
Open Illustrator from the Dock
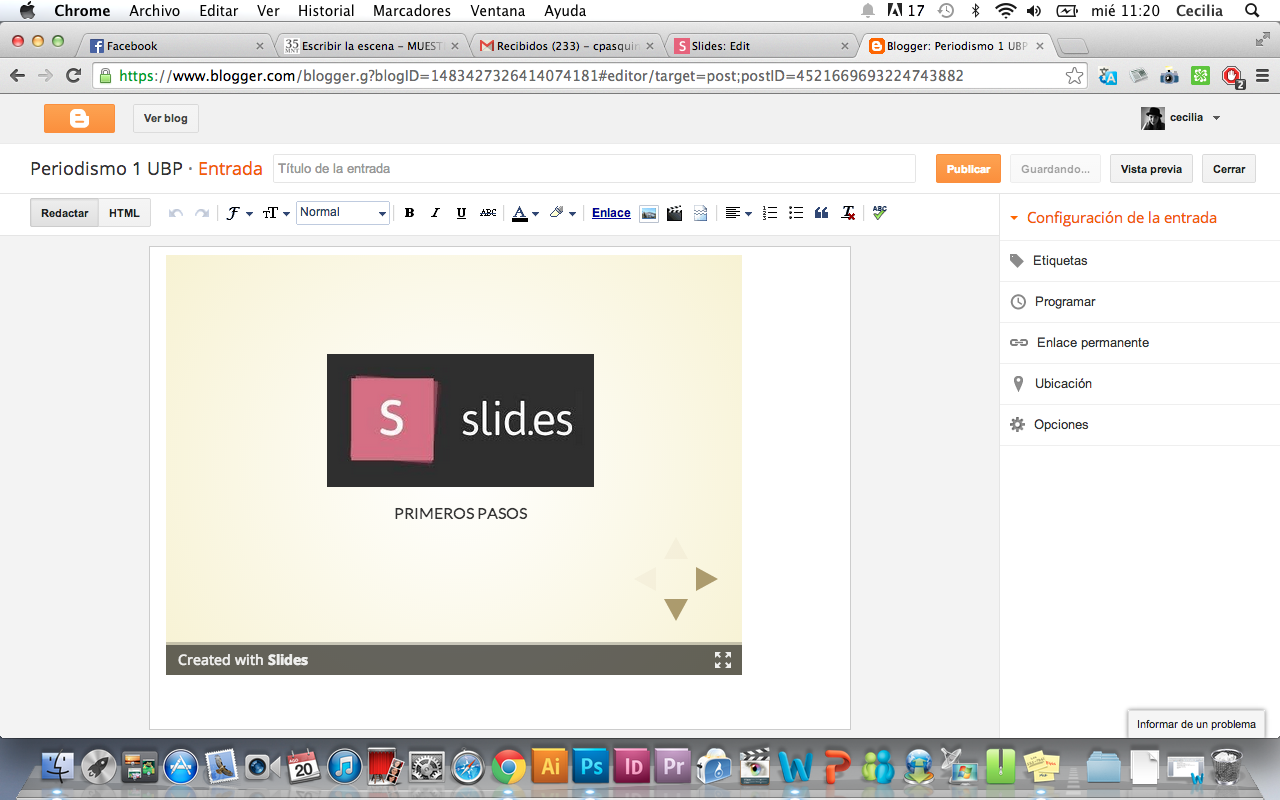point(550,767)
